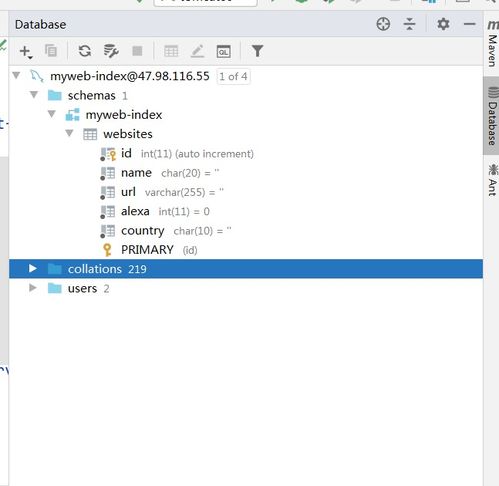499x486 pixels.
Task: Open Database panel gear settings
Action: [x=443, y=24]
